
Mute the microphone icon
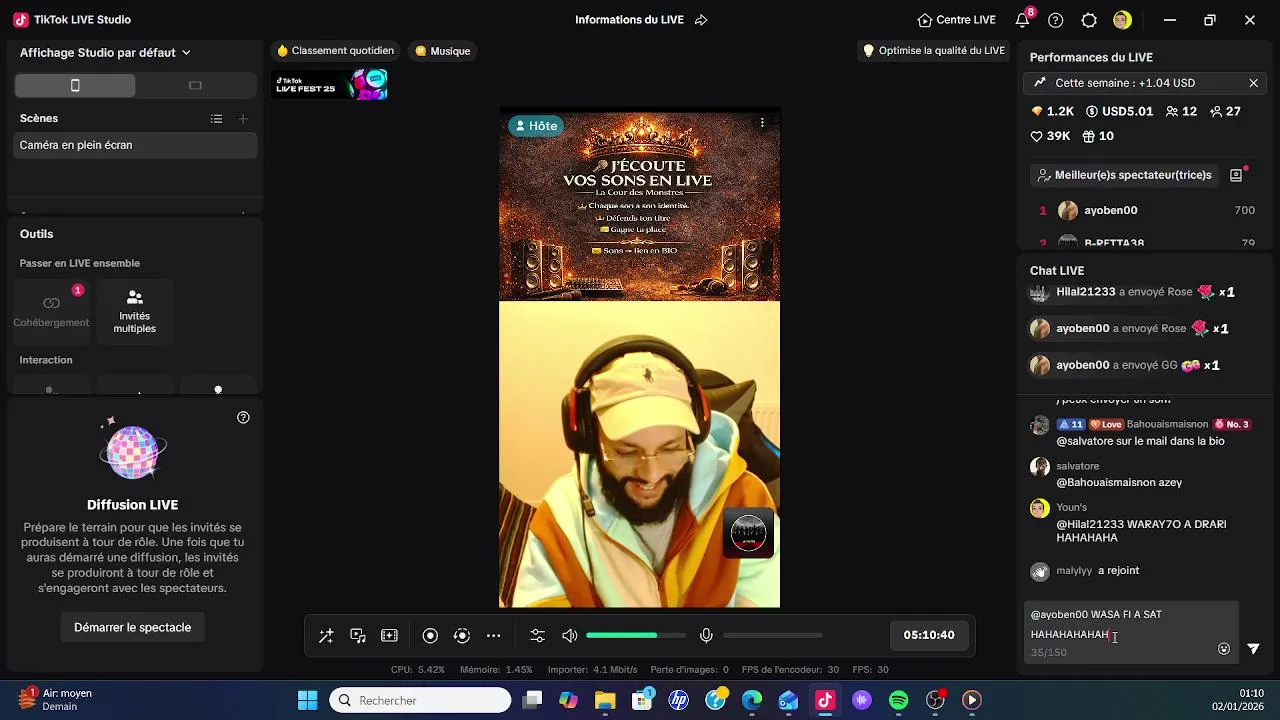pos(706,636)
